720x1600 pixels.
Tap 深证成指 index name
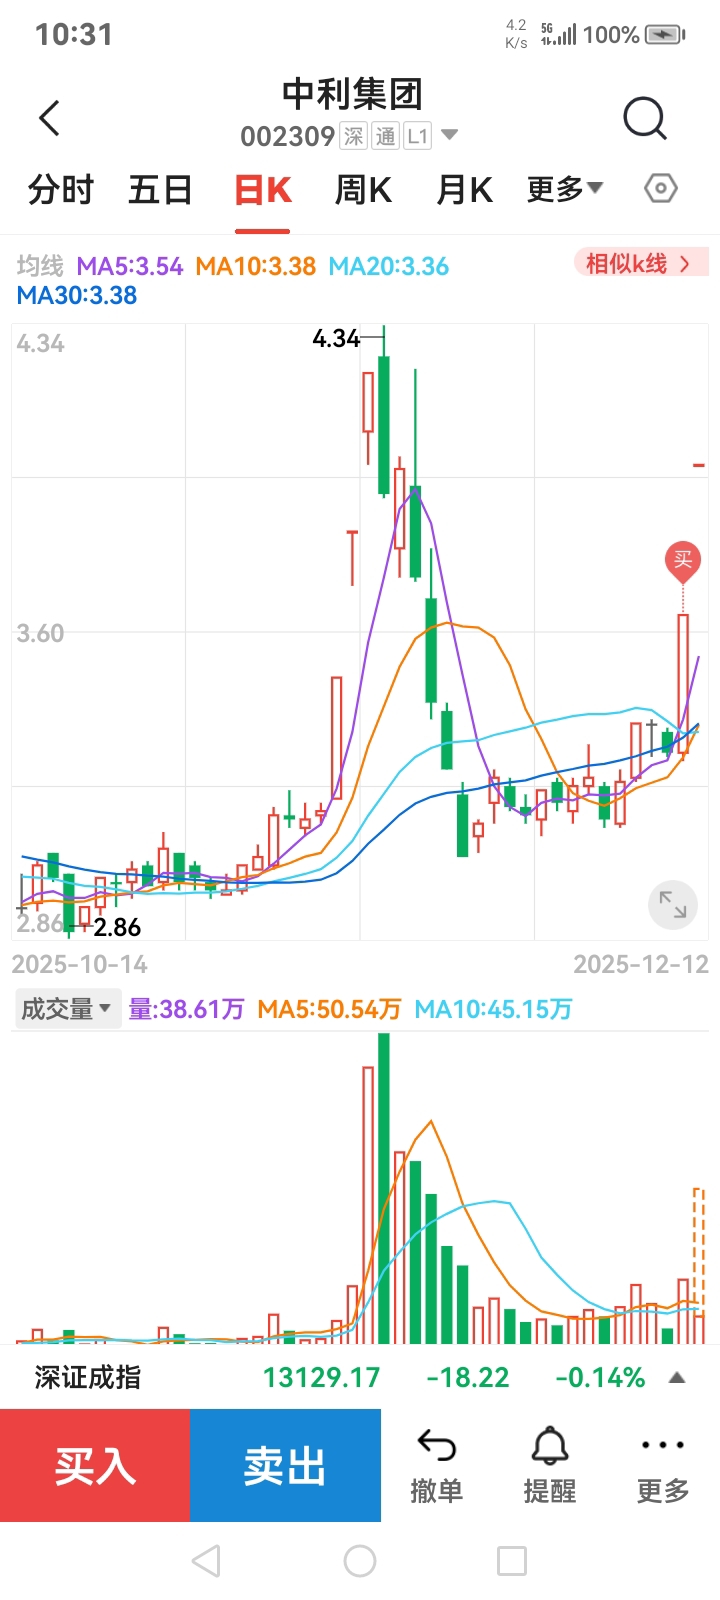click(x=88, y=1378)
